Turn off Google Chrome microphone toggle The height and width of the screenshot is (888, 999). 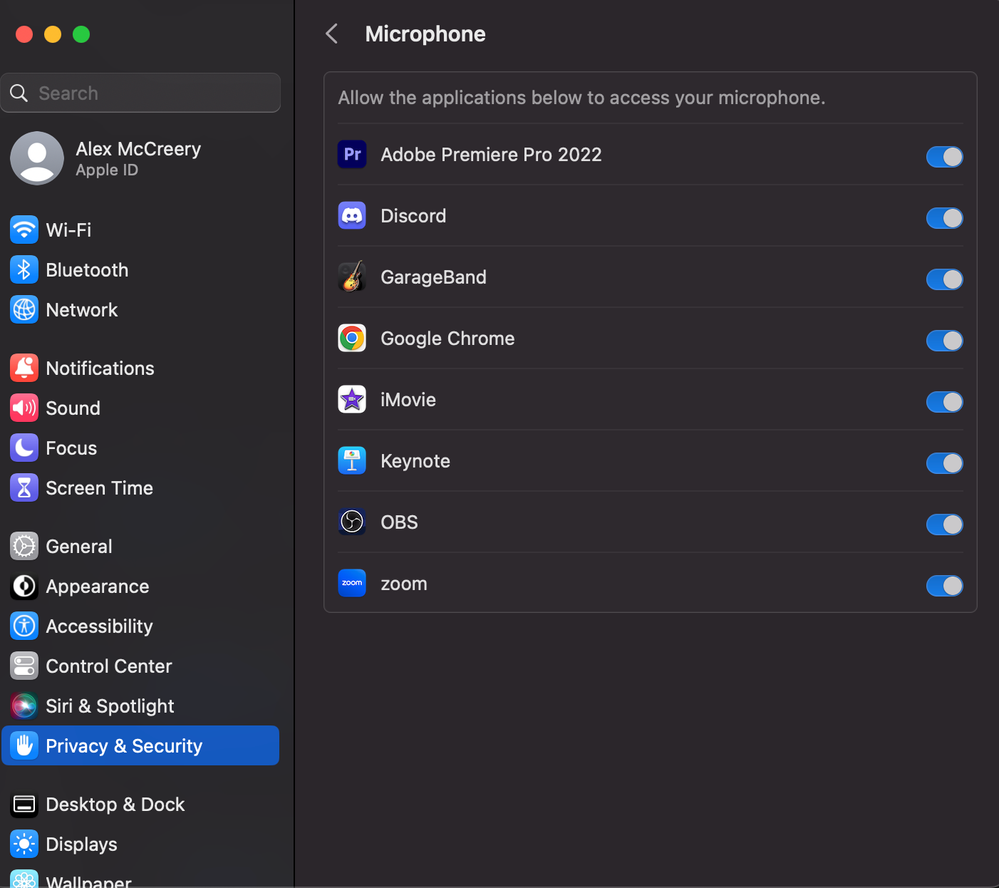944,340
